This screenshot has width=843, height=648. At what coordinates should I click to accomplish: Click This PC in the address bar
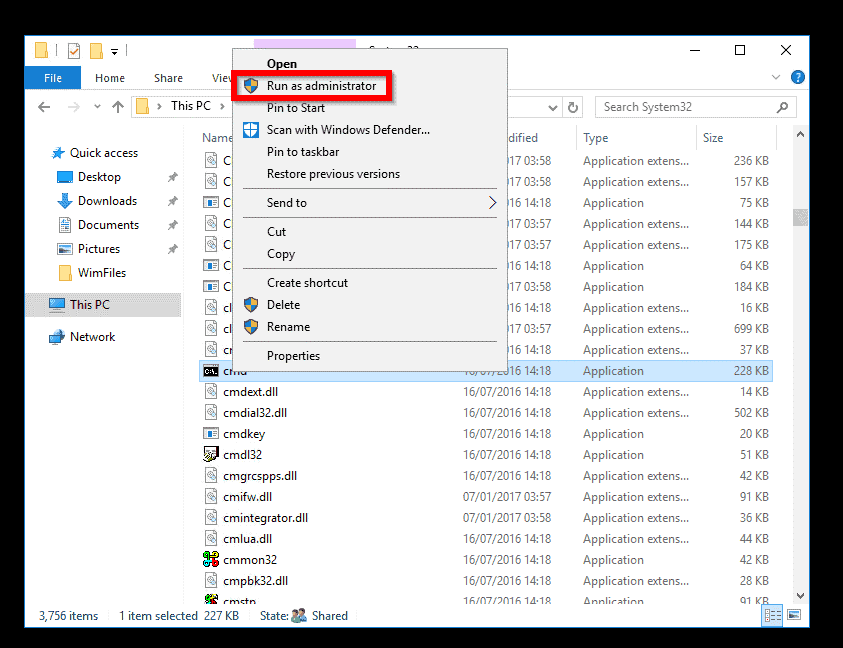[x=190, y=106]
